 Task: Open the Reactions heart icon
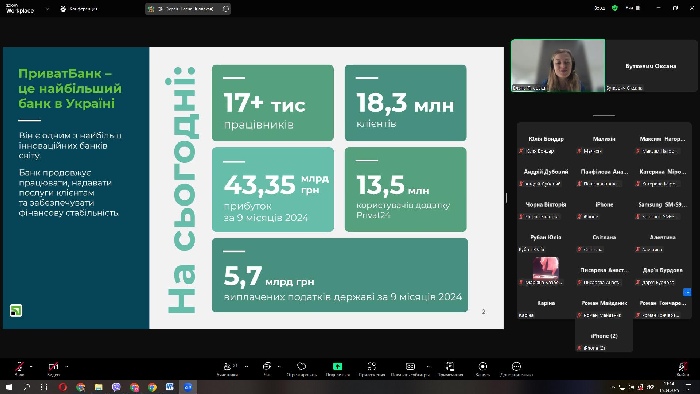click(x=301, y=367)
